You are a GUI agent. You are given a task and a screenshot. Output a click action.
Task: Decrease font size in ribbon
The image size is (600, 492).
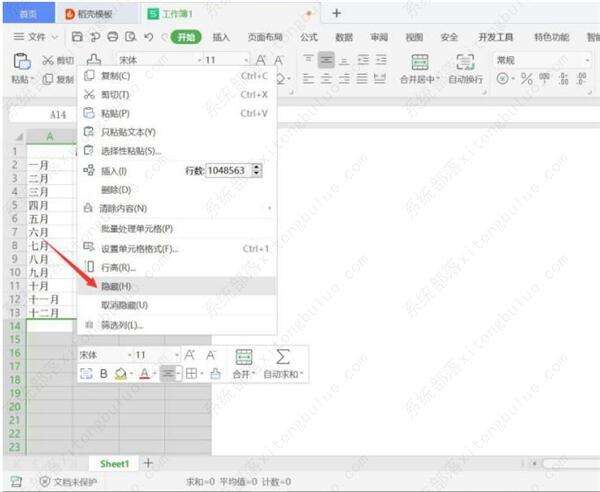point(279,60)
